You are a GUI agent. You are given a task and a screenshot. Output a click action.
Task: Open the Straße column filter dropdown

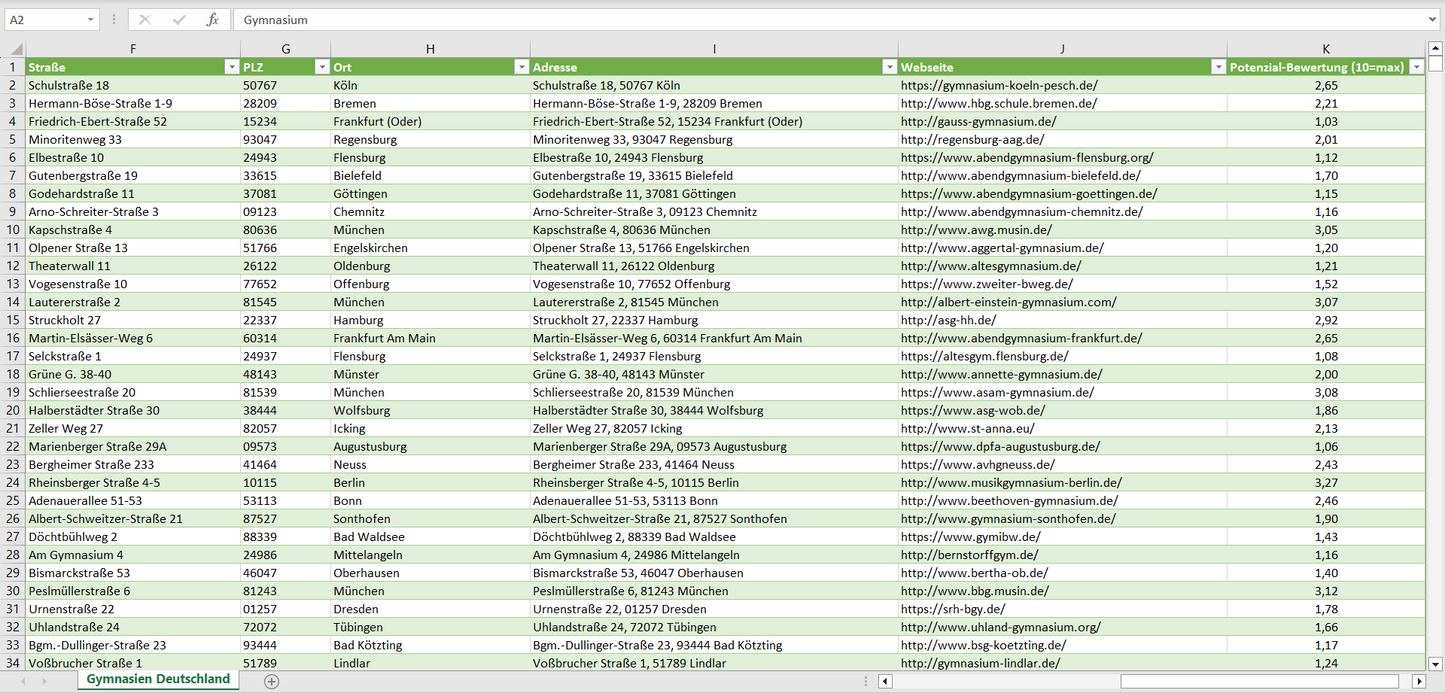click(x=231, y=67)
